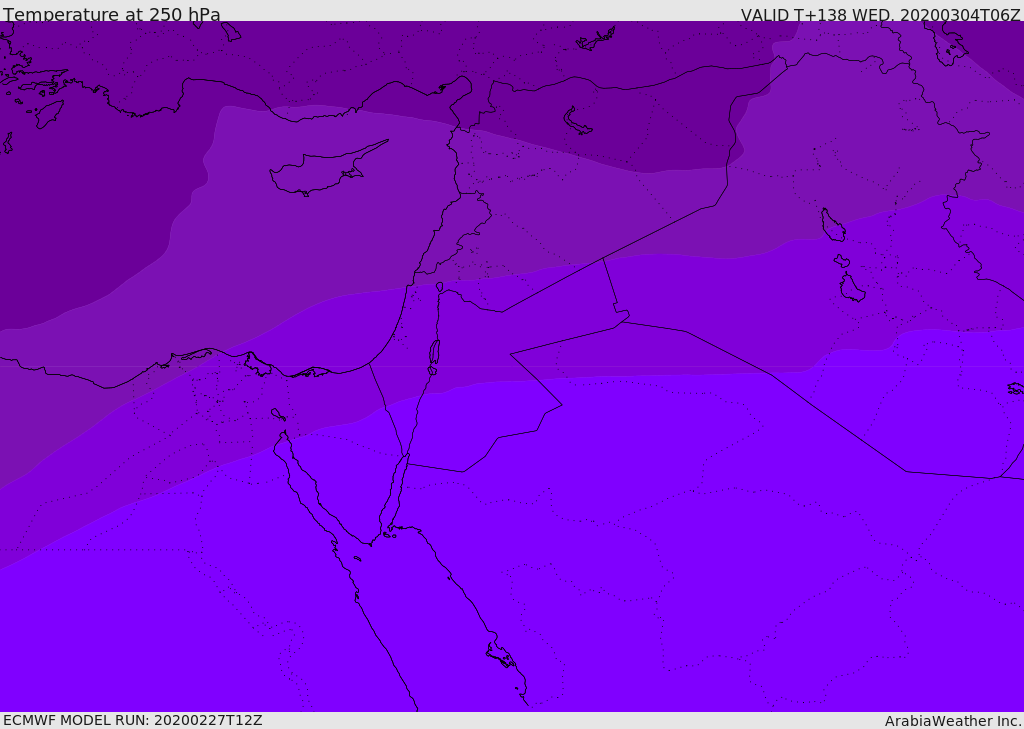Image resolution: width=1024 pixels, height=729 pixels.
Task: Click the 'ECMWF MODEL RUN: 20200227T12Z' footer text
Action: coord(133,721)
